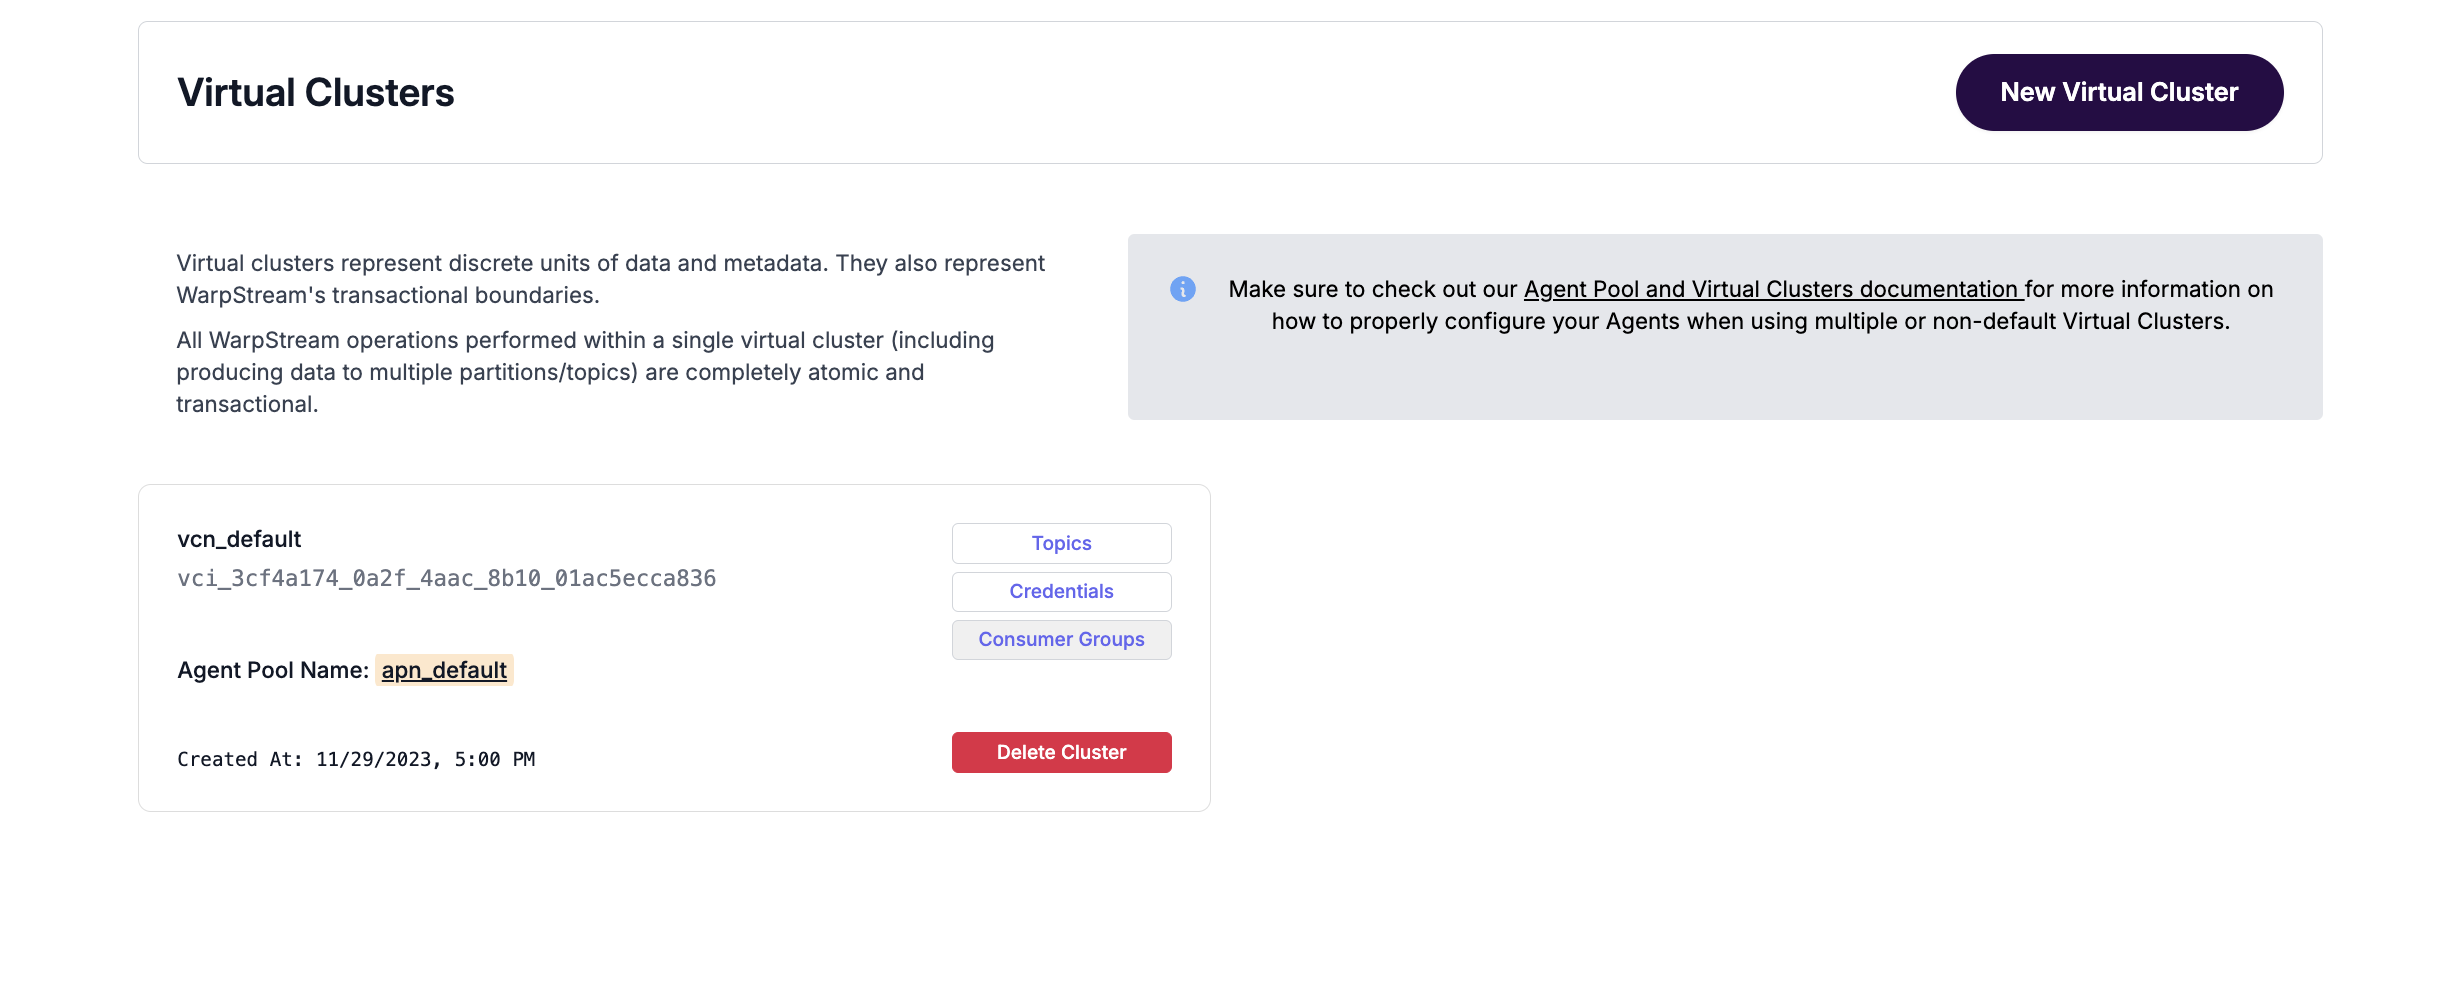Open Agent Pool and Virtual Clusters documentation link
This screenshot has width=2442, height=998.
[1771, 289]
